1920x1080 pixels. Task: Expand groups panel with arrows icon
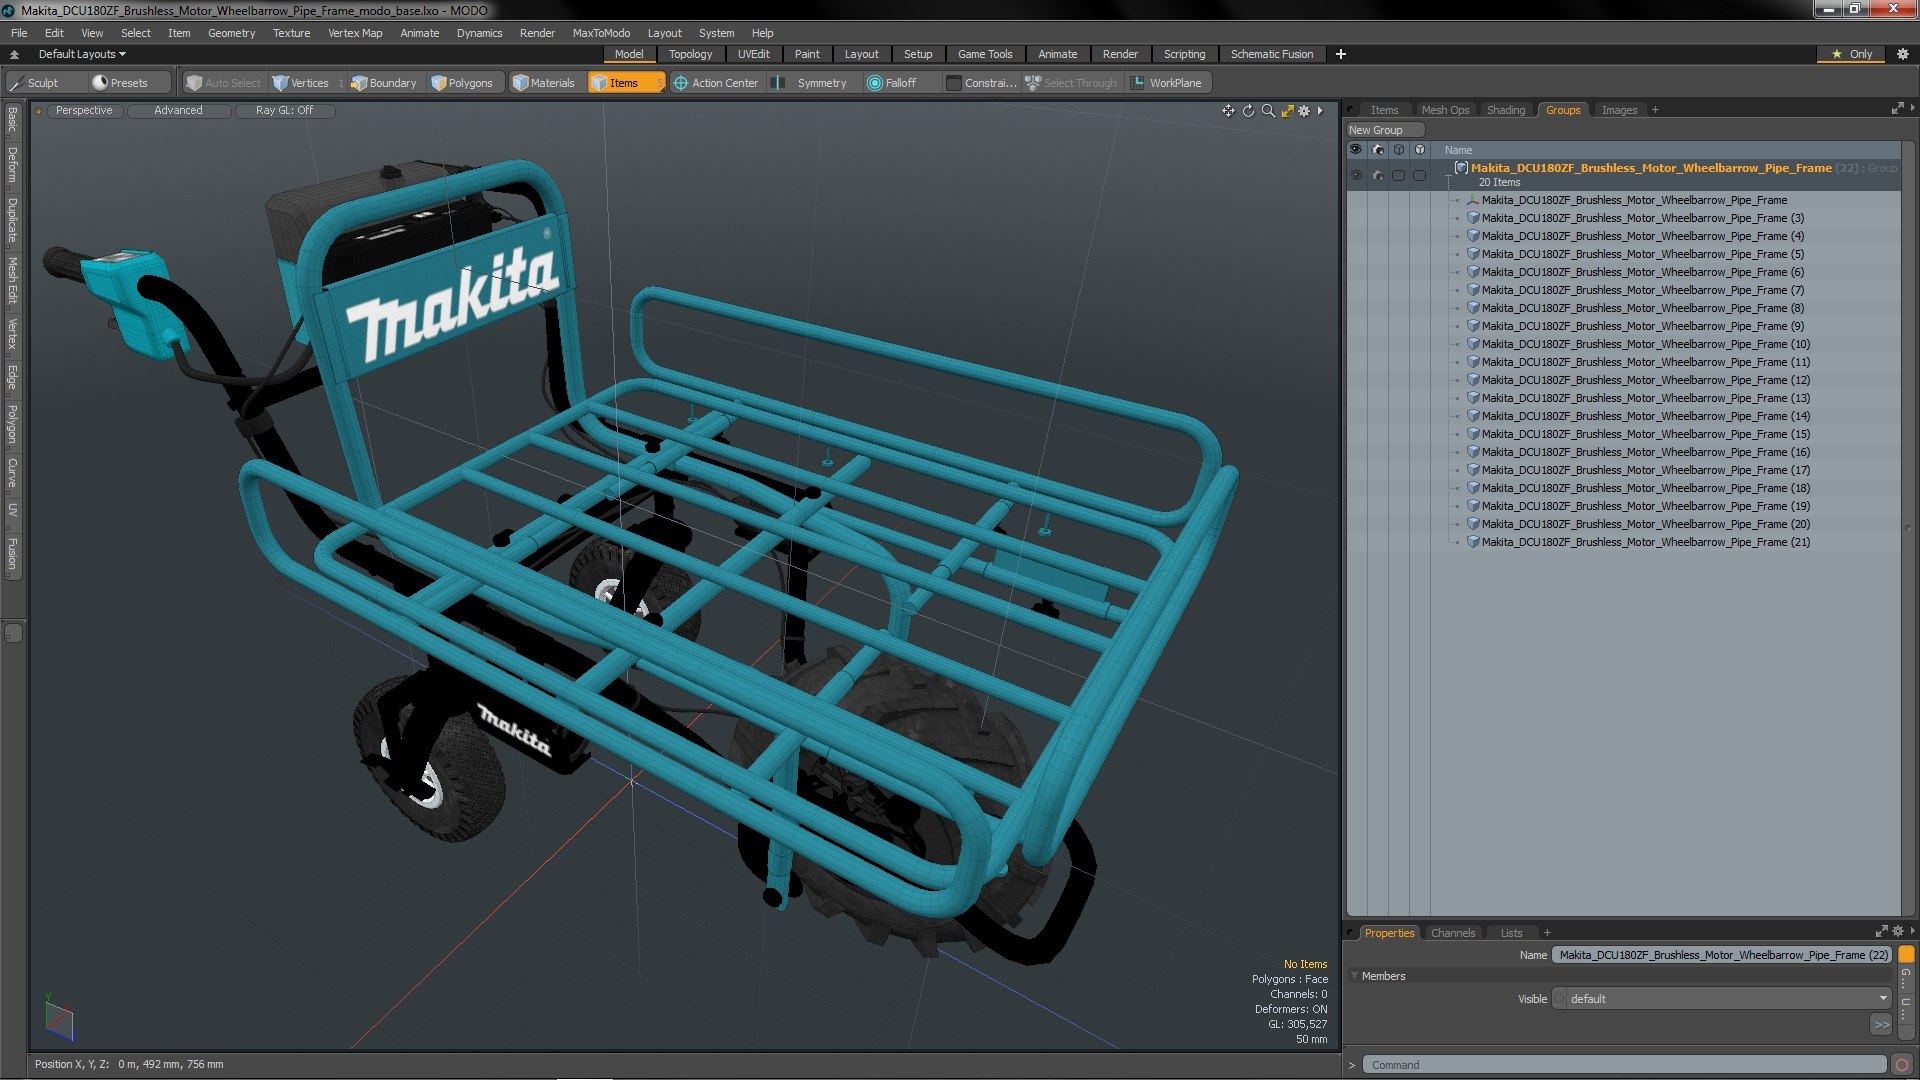tap(1897, 109)
